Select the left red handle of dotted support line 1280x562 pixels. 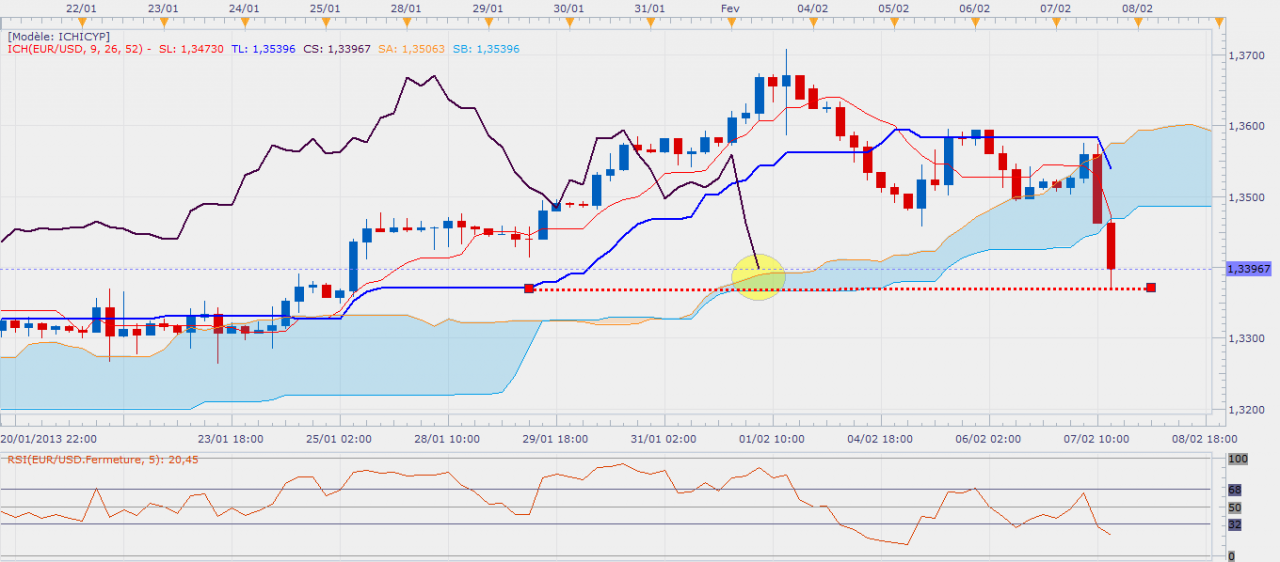[529, 288]
